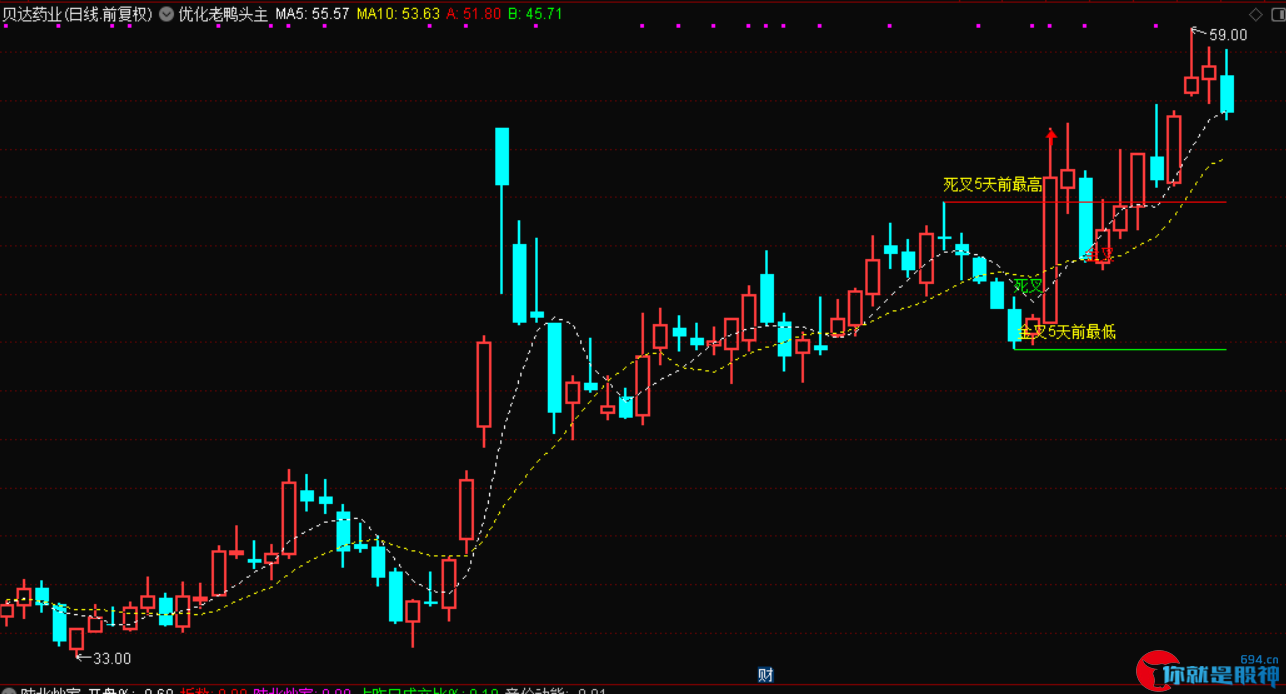Viewport: 1286px width, 694px height.
Task: Select the 死叉5天前最高 annotation label
Action: click(x=993, y=185)
